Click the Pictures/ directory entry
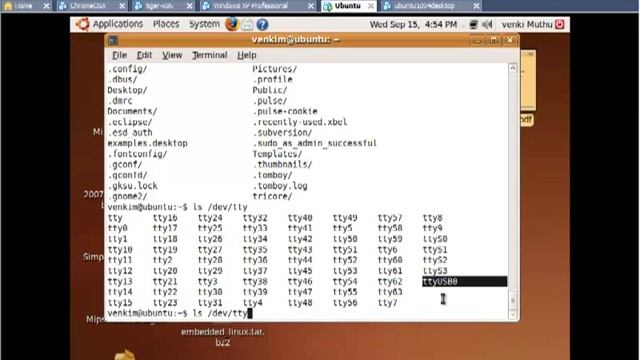The image size is (640, 360). tap(275, 69)
